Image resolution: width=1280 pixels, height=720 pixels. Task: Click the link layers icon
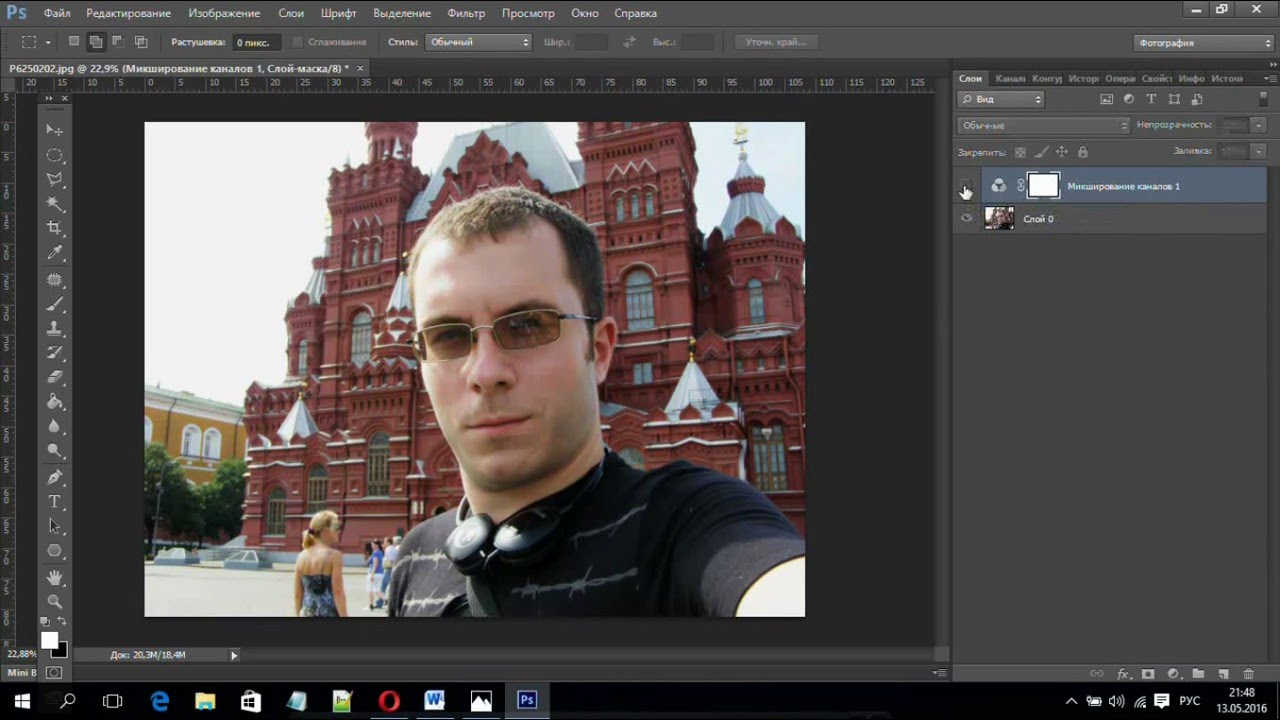click(1097, 674)
